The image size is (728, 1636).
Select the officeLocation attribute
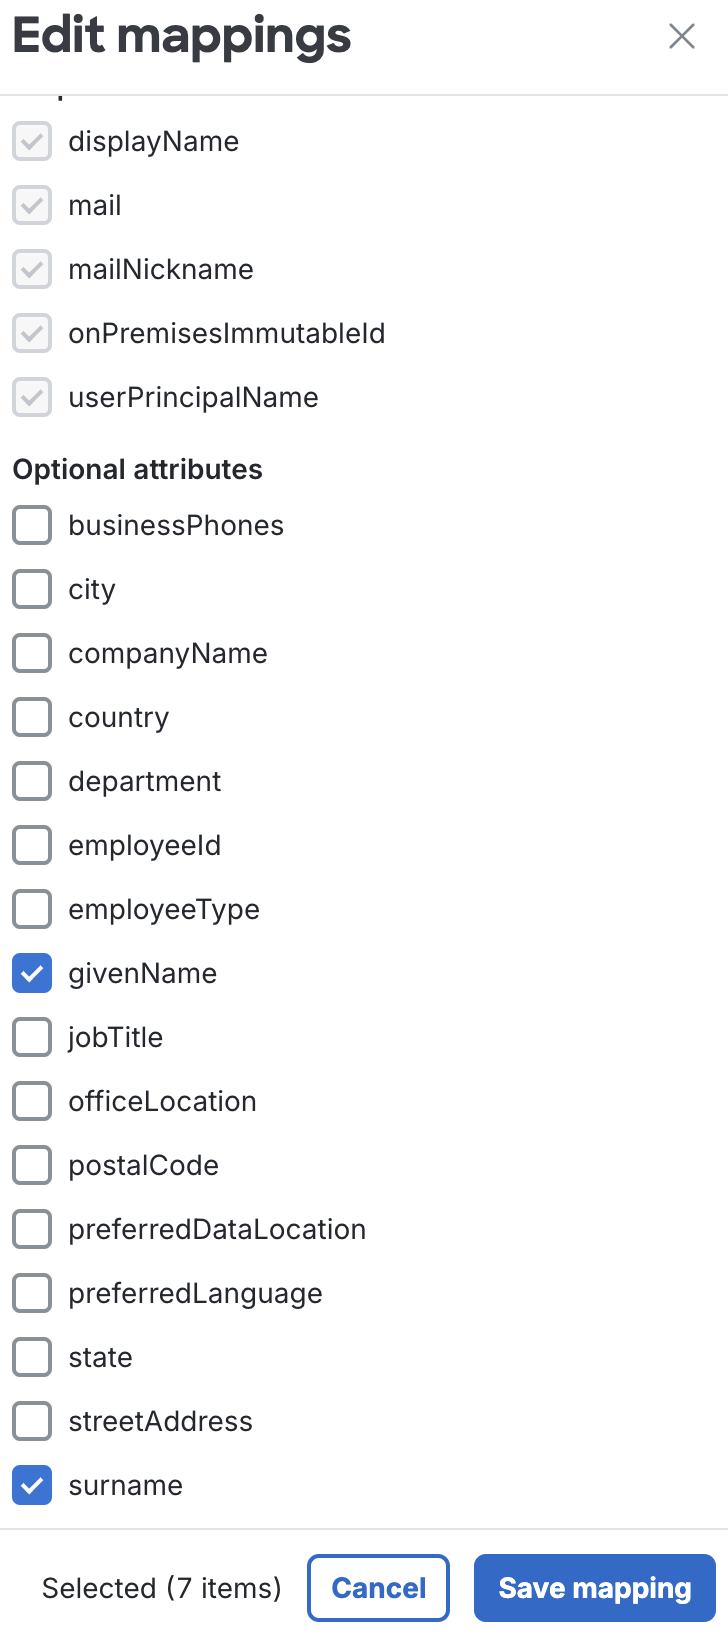coord(32,1101)
